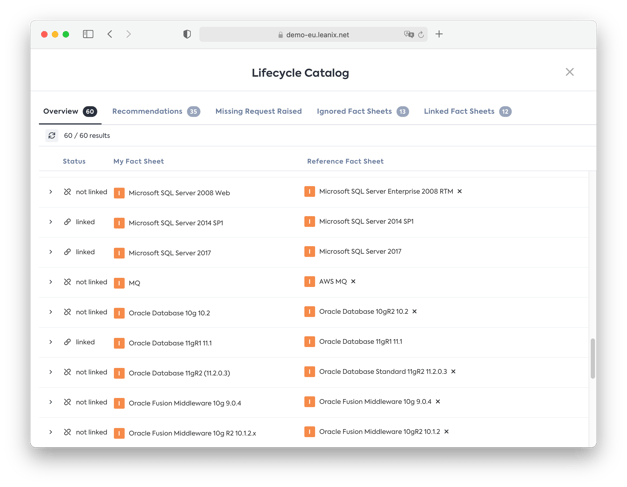Expand the Microsoft SQL Server 2008 Web row
Image resolution: width=627 pixels, height=487 pixels.
coord(51,192)
